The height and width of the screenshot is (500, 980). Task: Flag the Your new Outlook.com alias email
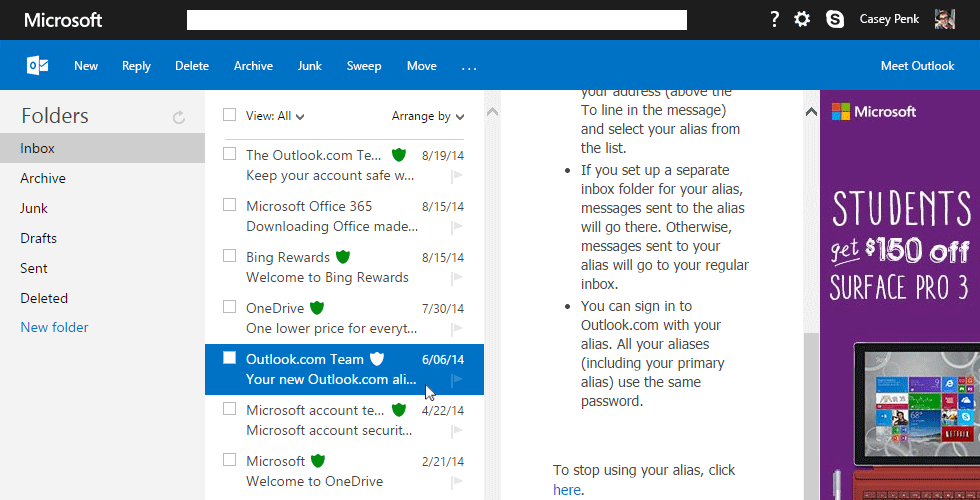point(457,380)
